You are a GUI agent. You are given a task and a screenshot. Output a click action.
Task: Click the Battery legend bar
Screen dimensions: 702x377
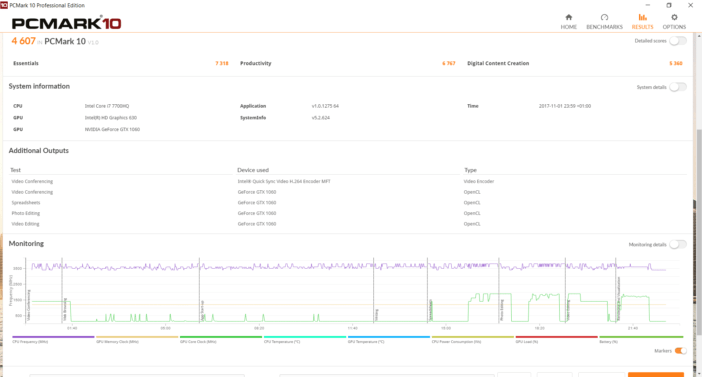click(641, 337)
